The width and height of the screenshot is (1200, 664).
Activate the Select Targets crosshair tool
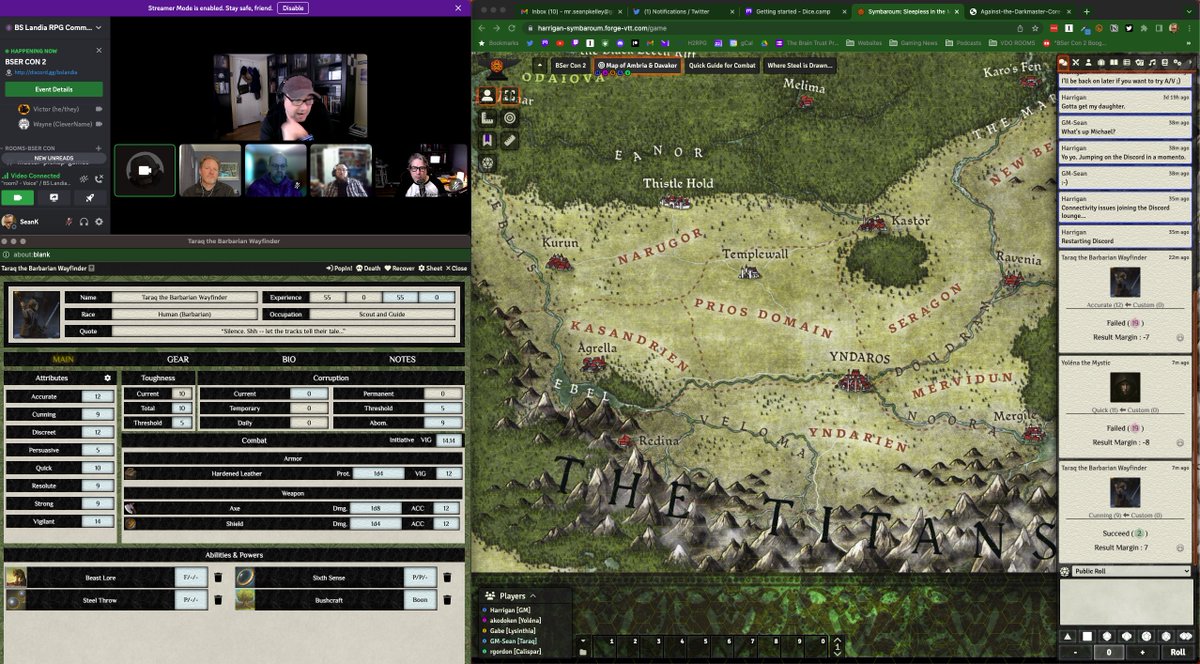coord(509,118)
